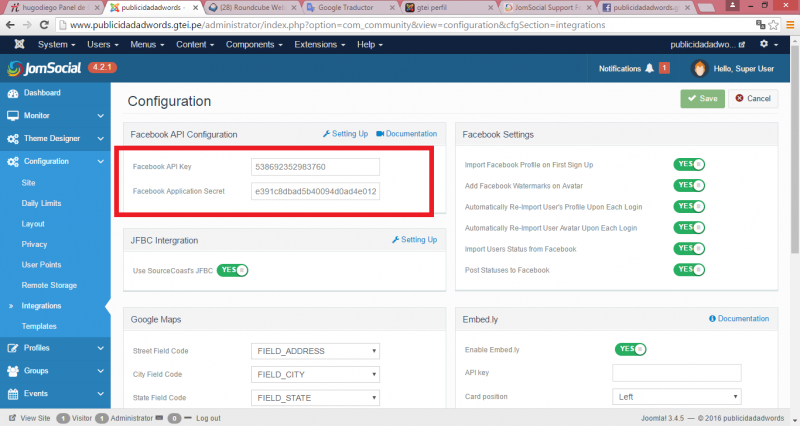Click the Theme Designer gears icon
Viewport: 800px width, 426px height.
pos(13,139)
